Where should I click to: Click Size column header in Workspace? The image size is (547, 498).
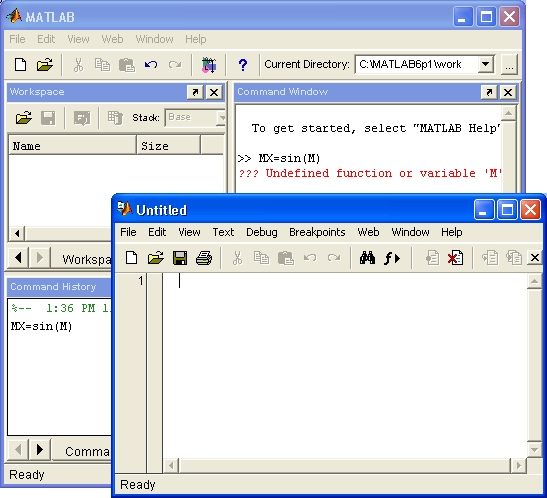[168, 145]
